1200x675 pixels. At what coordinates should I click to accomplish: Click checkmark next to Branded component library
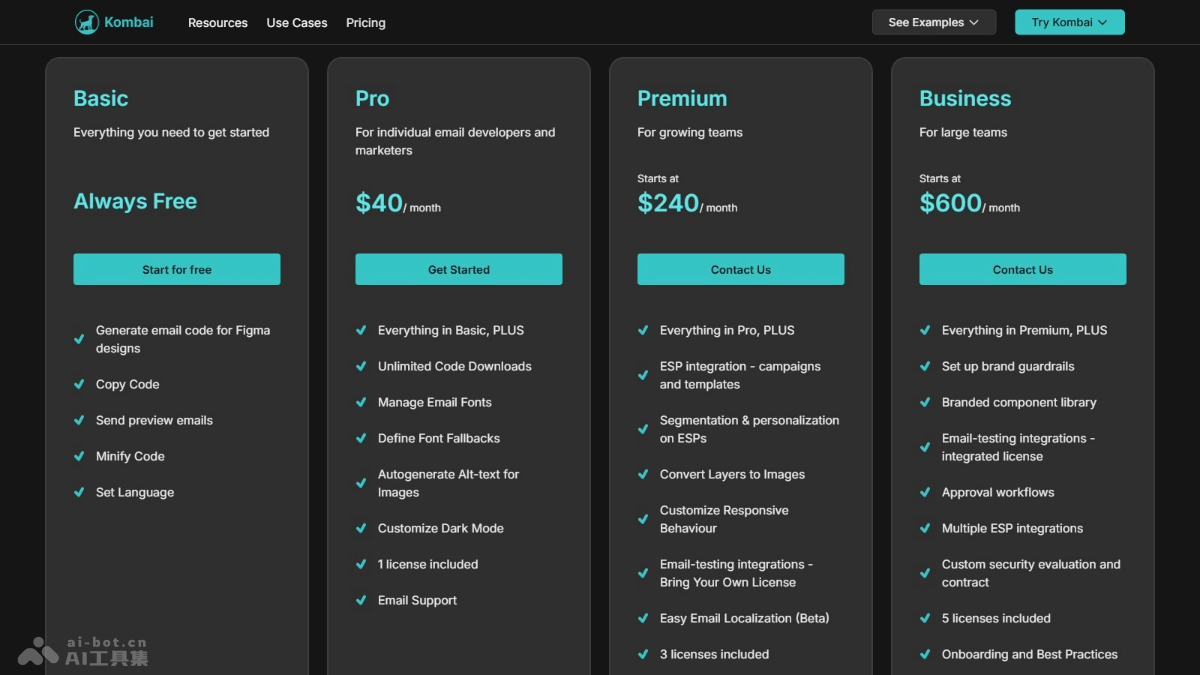click(925, 402)
